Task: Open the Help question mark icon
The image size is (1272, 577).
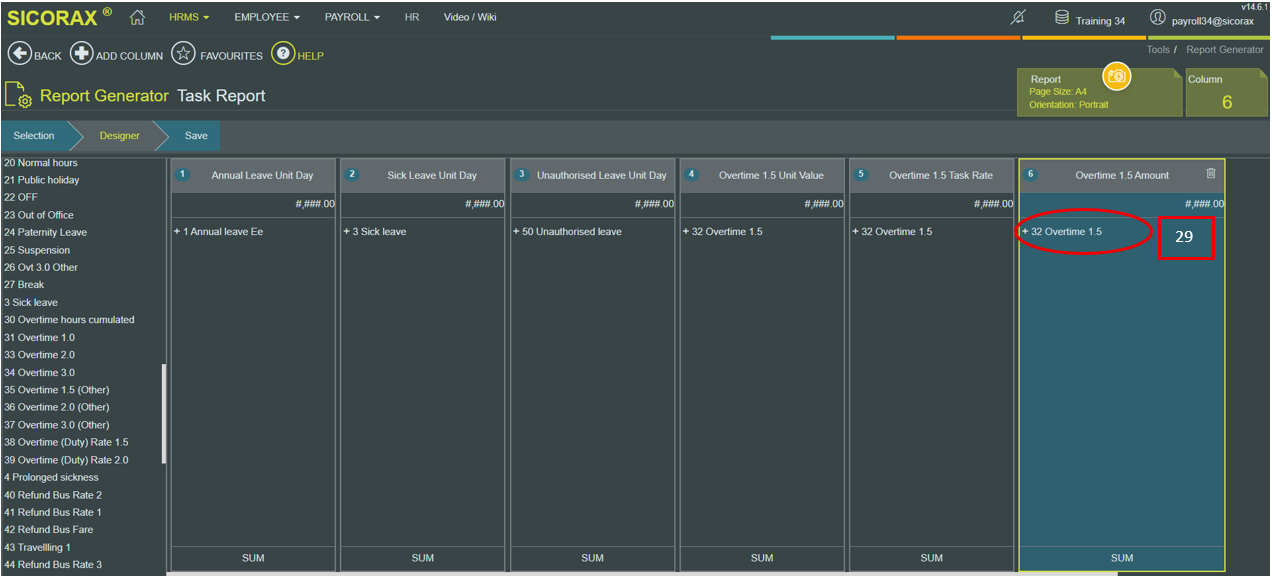Action: pos(283,54)
